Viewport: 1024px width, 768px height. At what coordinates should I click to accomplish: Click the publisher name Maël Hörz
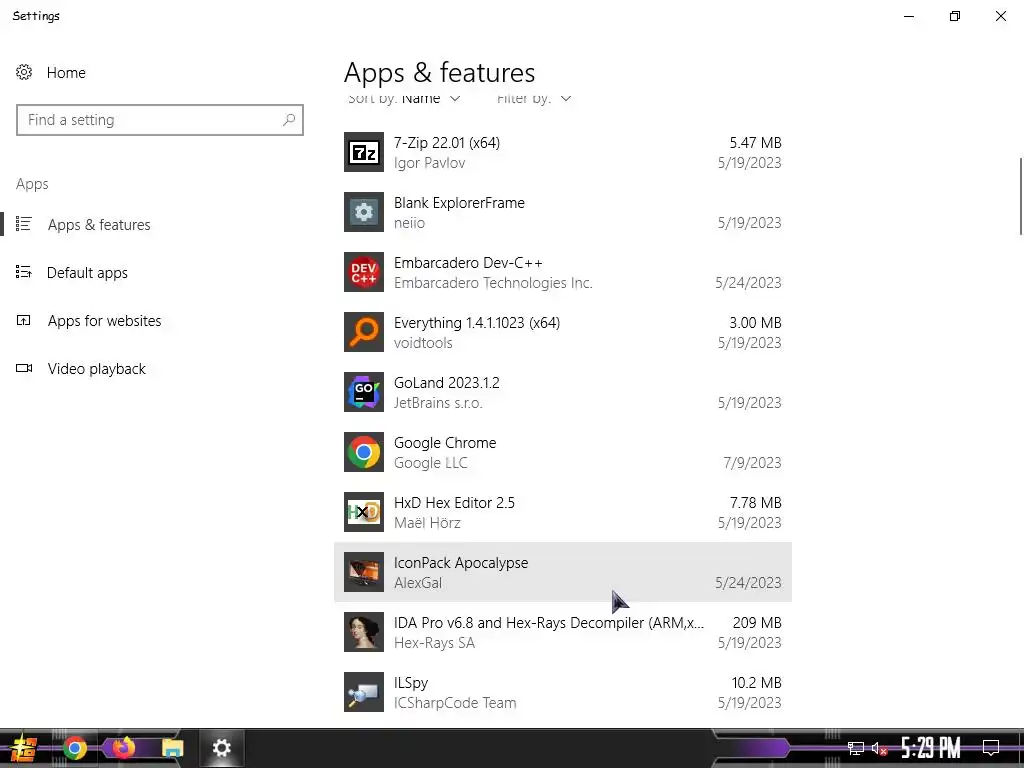(427, 523)
